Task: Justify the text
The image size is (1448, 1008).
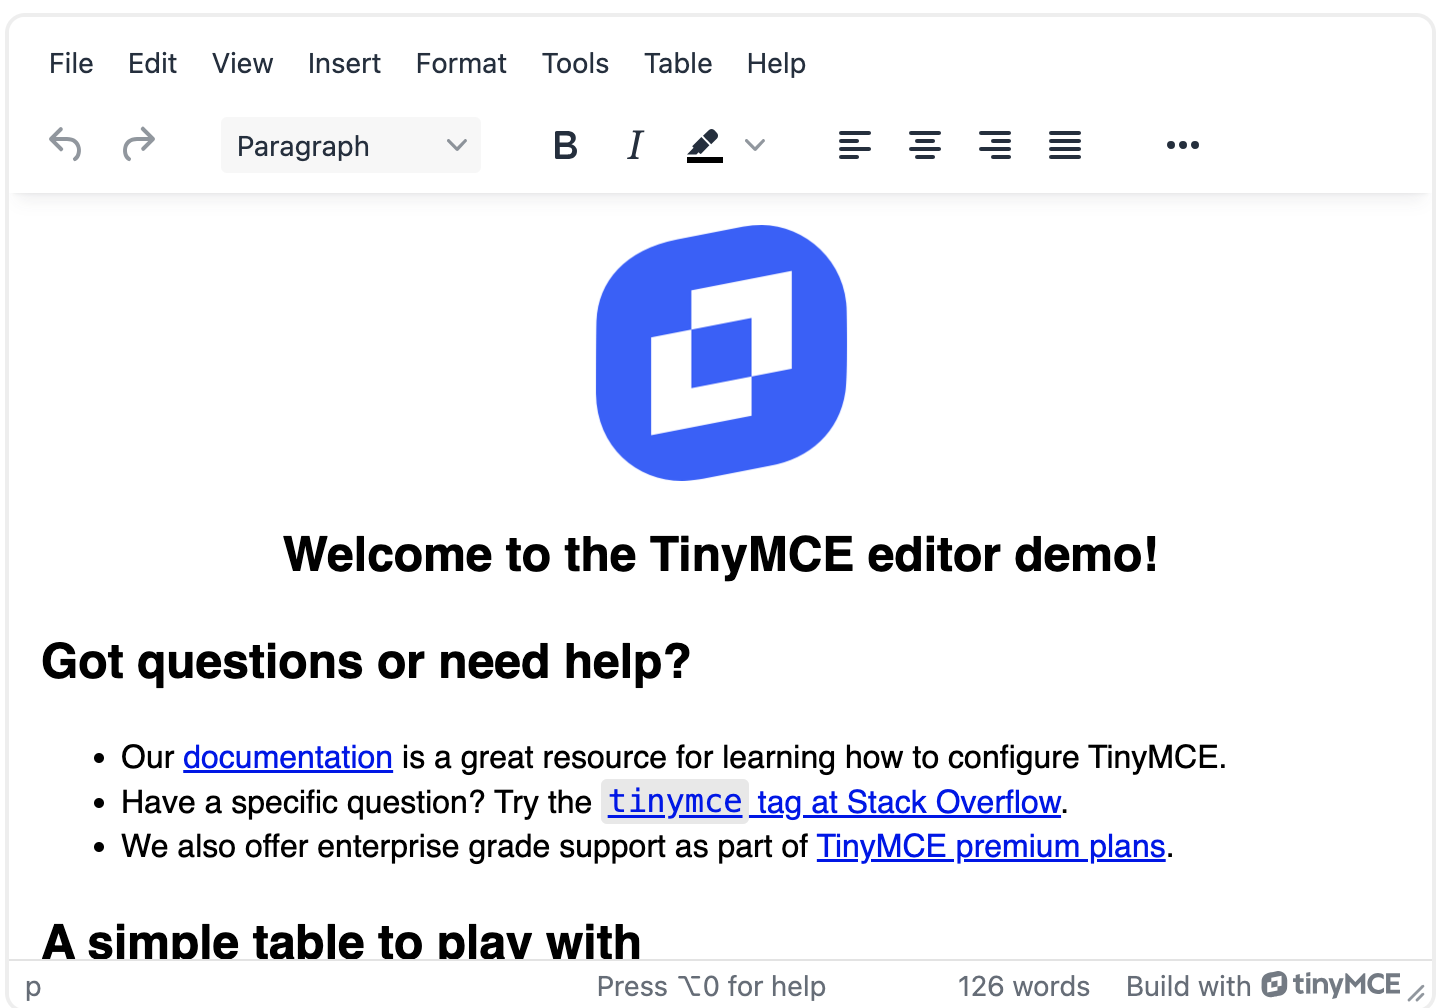Action: [1065, 145]
